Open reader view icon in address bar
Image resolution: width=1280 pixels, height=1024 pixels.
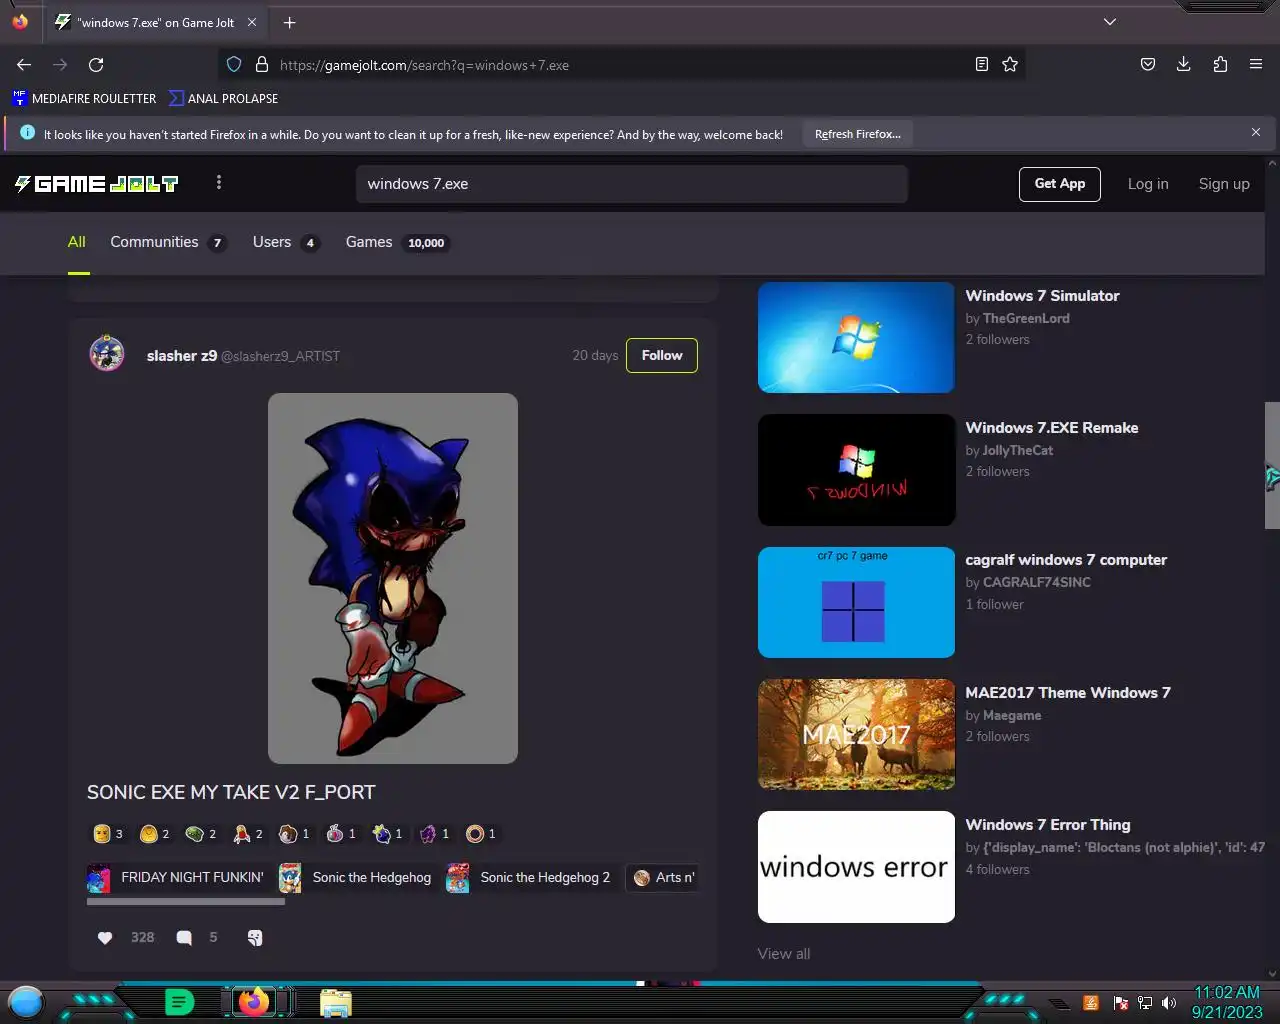982,65
